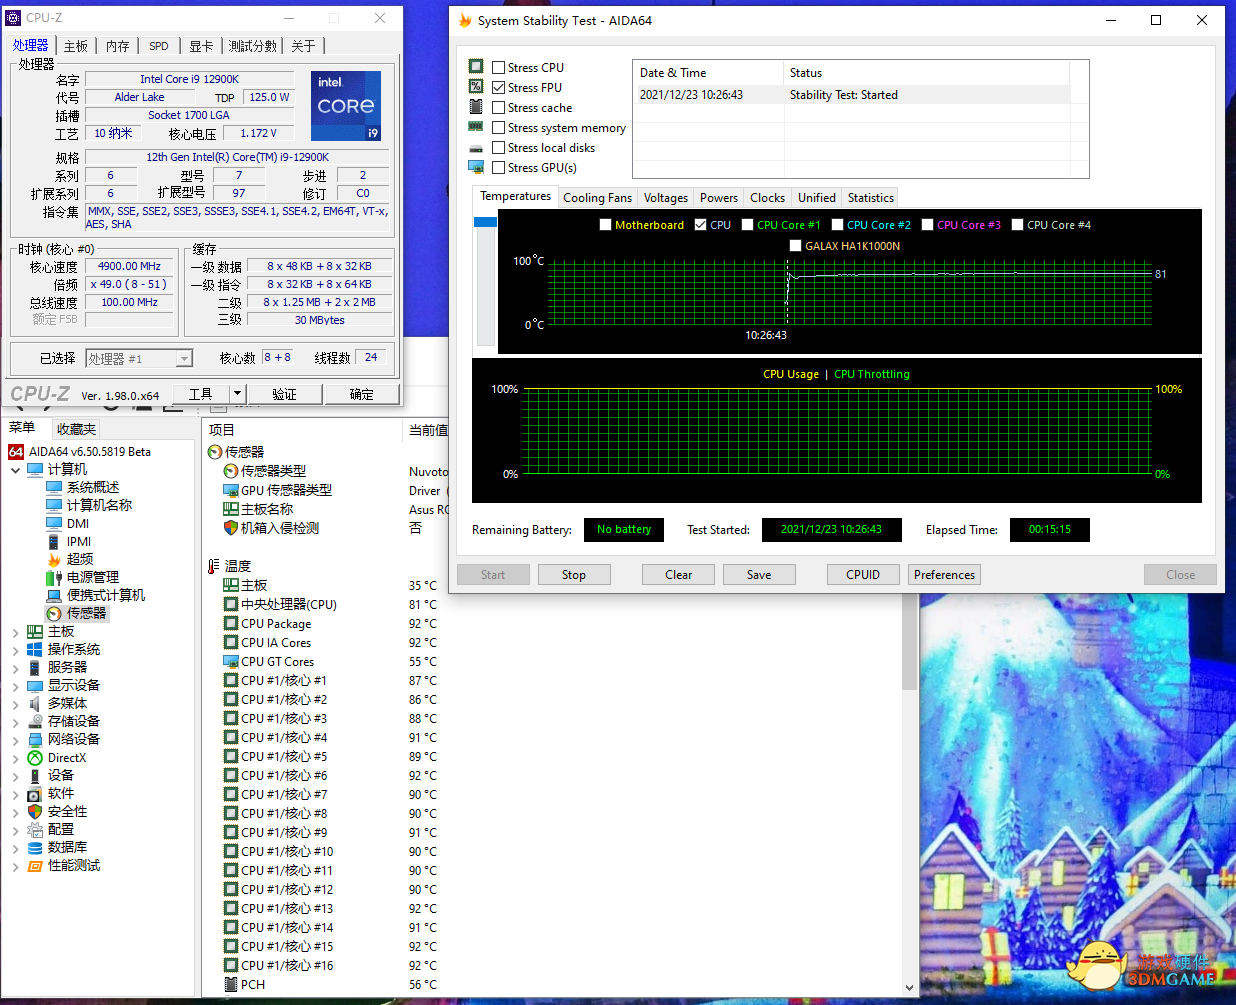Open the 内存 tab in CPU-Z
This screenshot has height=1005, width=1236.
coord(118,46)
